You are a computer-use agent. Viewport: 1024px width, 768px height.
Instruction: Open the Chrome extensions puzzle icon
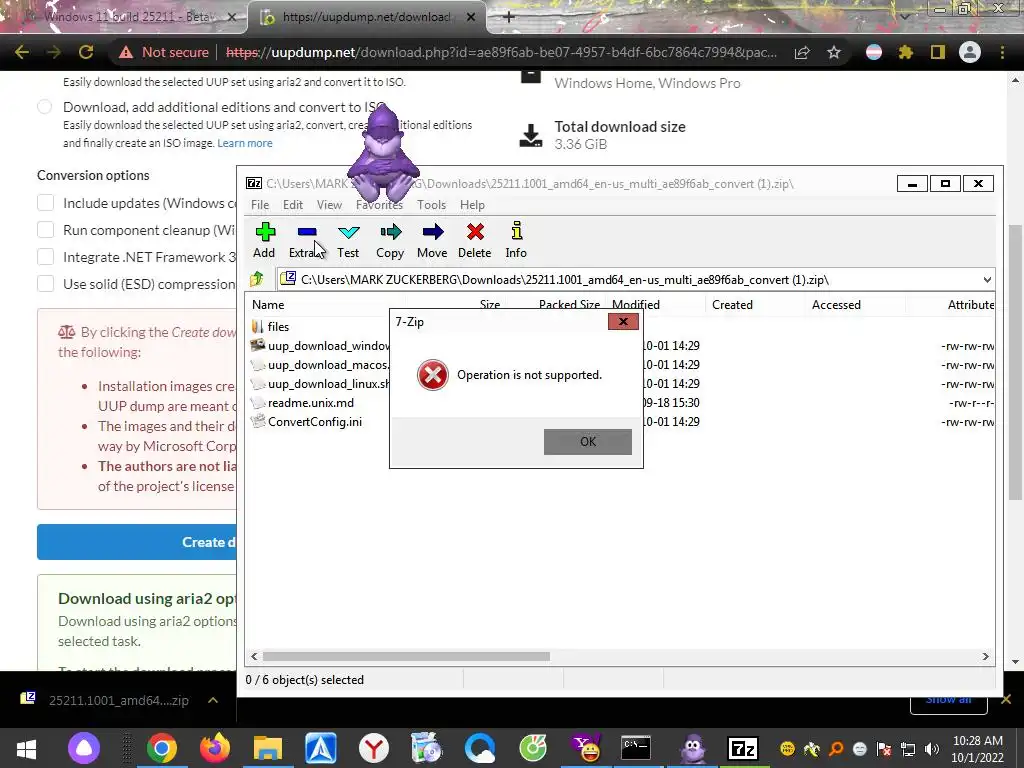(x=905, y=52)
